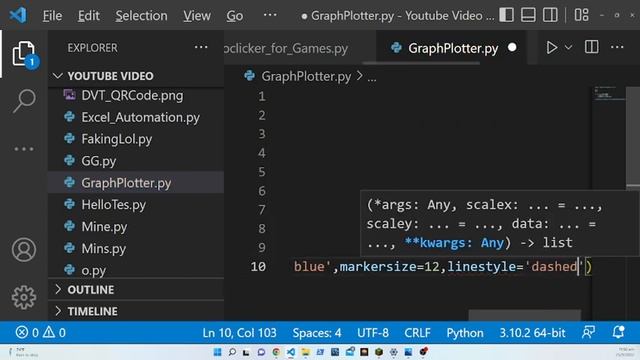
Task: Open the File menu
Action: click(x=53, y=16)
